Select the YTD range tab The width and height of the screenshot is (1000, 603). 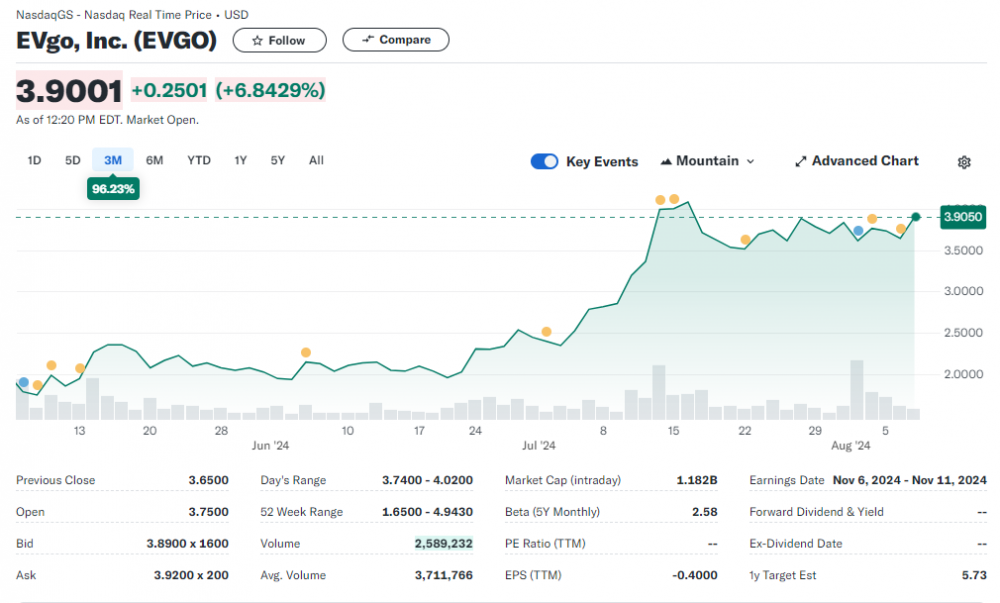click(199, 160)
